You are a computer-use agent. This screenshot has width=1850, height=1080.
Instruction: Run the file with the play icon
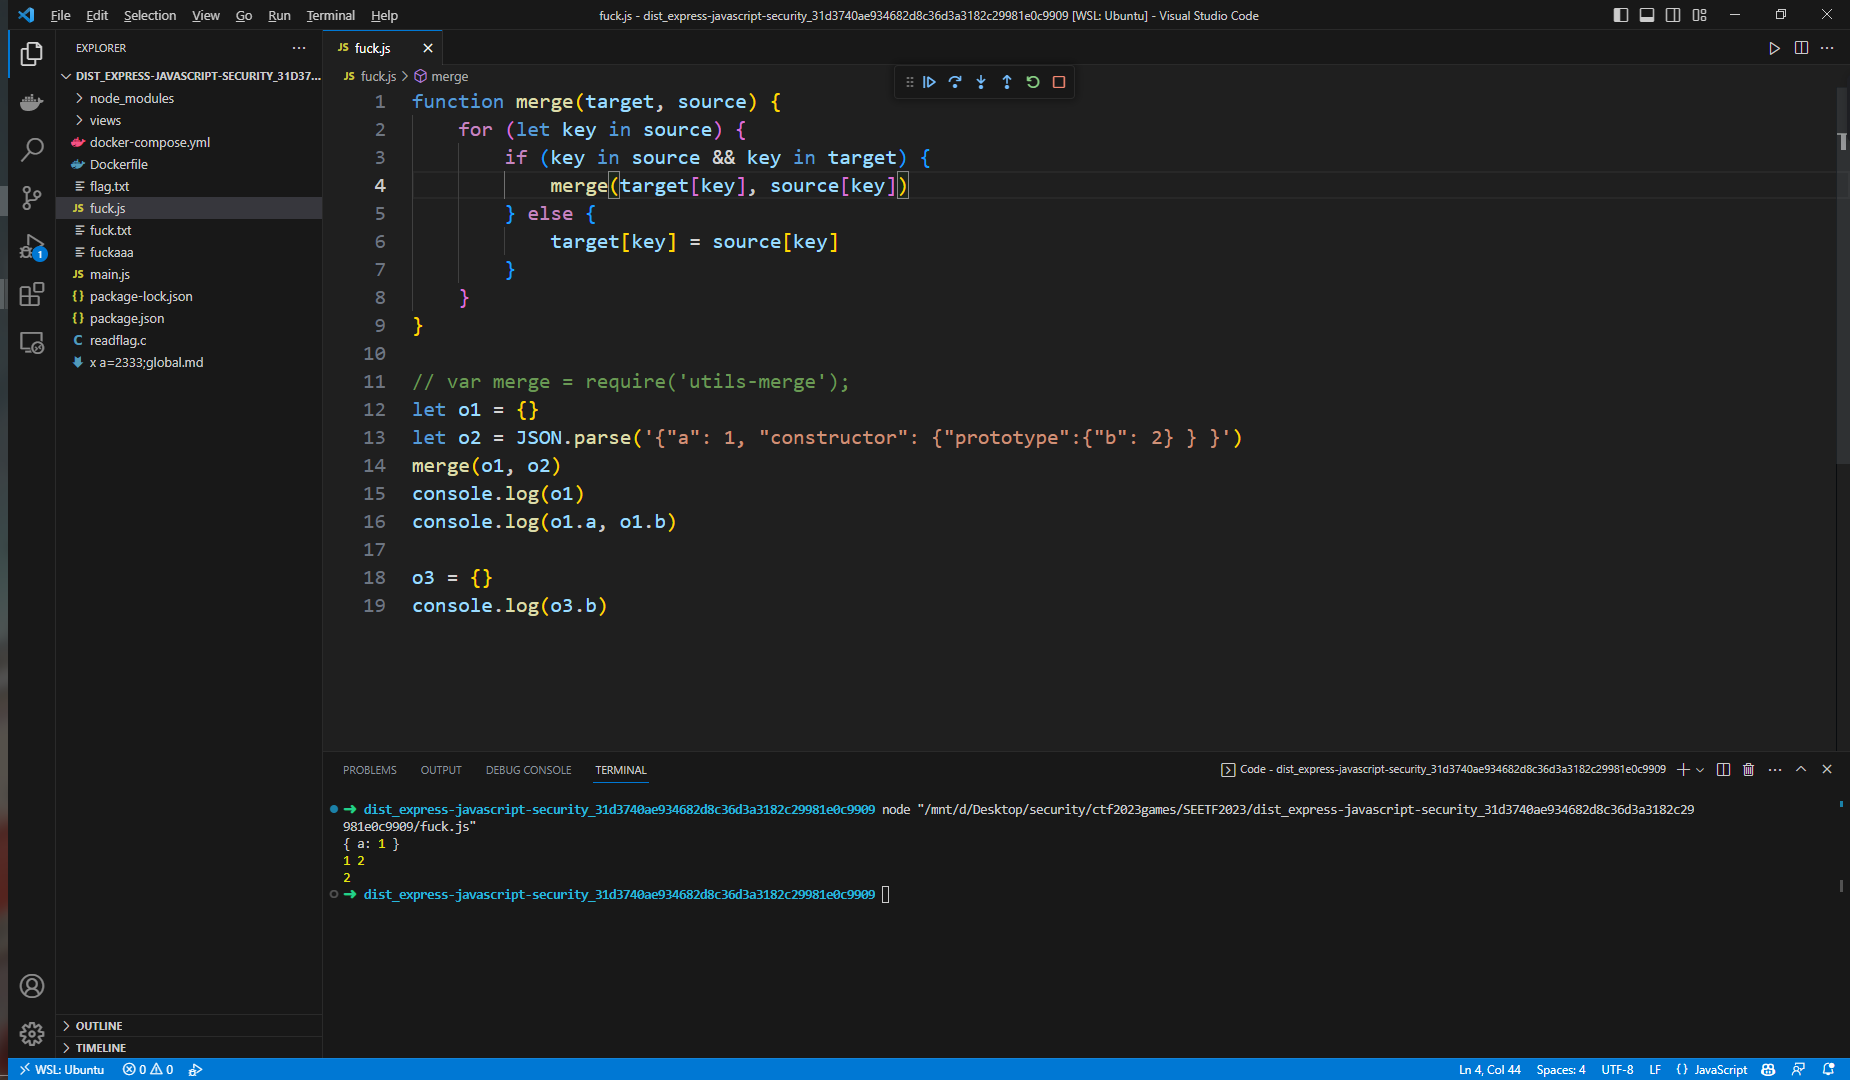1774,48
